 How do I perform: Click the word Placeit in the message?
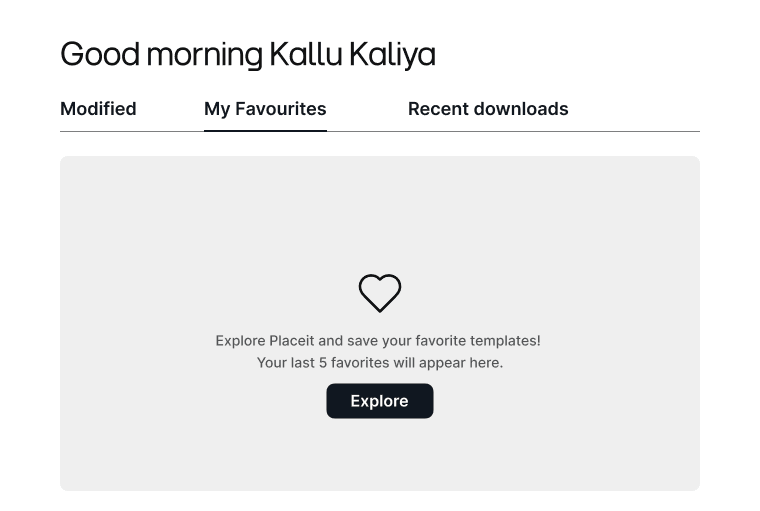pyautogui.click(x=292, y=341)
